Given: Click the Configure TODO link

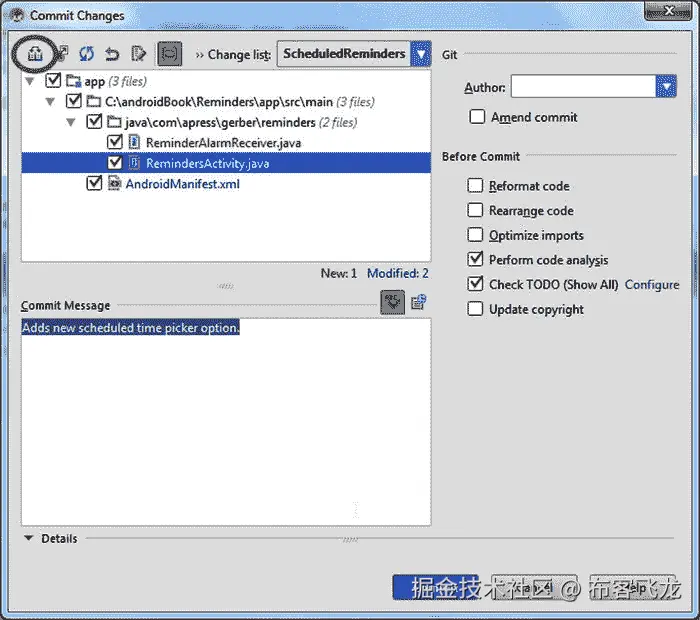Looking at the screenshot, I should pyautogui.click(x=652, y=284).
